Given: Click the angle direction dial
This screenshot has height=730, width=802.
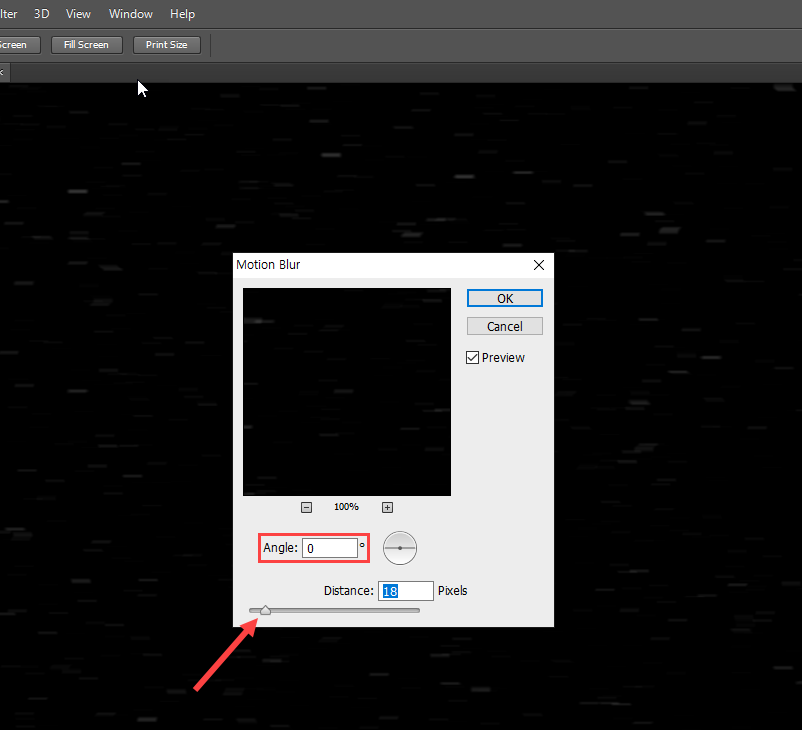Looking at the screenshot, I should click(x=400, y=548).
